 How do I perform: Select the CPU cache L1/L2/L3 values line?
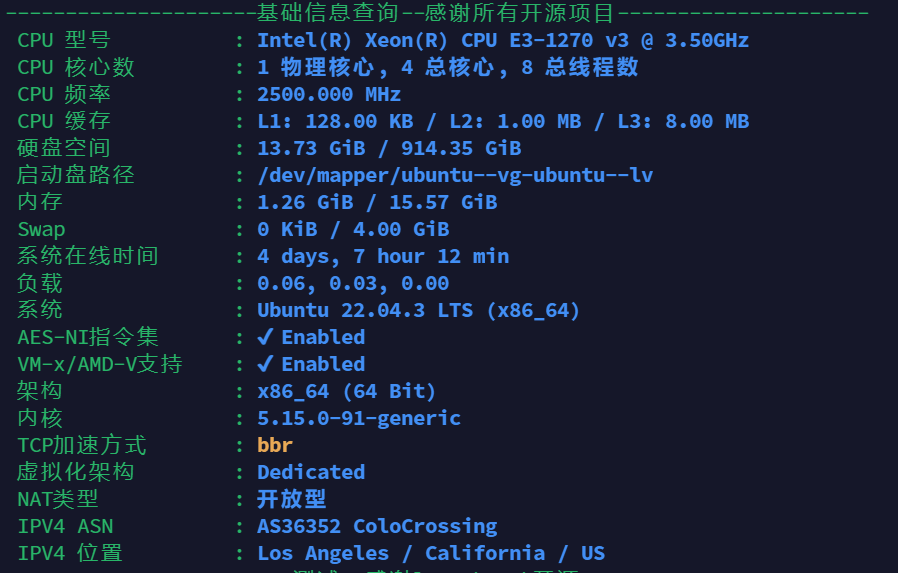point(503,121)
